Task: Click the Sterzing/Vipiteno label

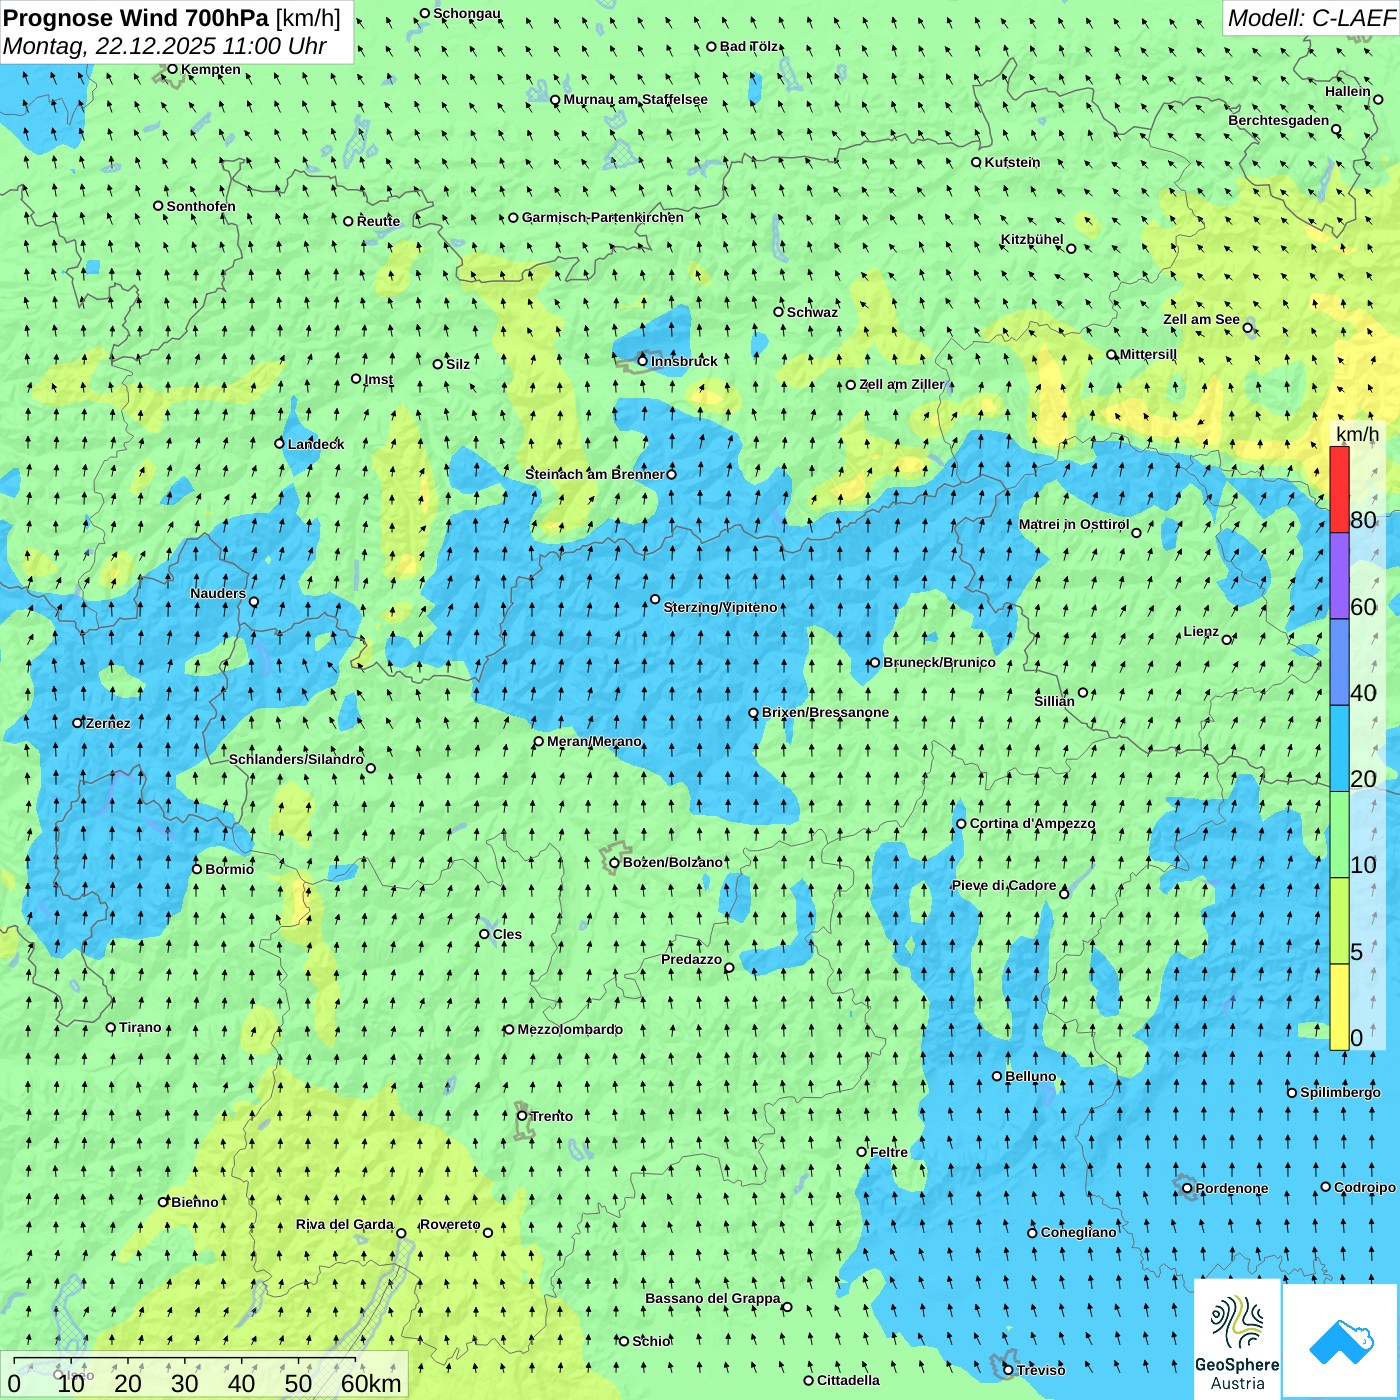Action: point(720,607)
